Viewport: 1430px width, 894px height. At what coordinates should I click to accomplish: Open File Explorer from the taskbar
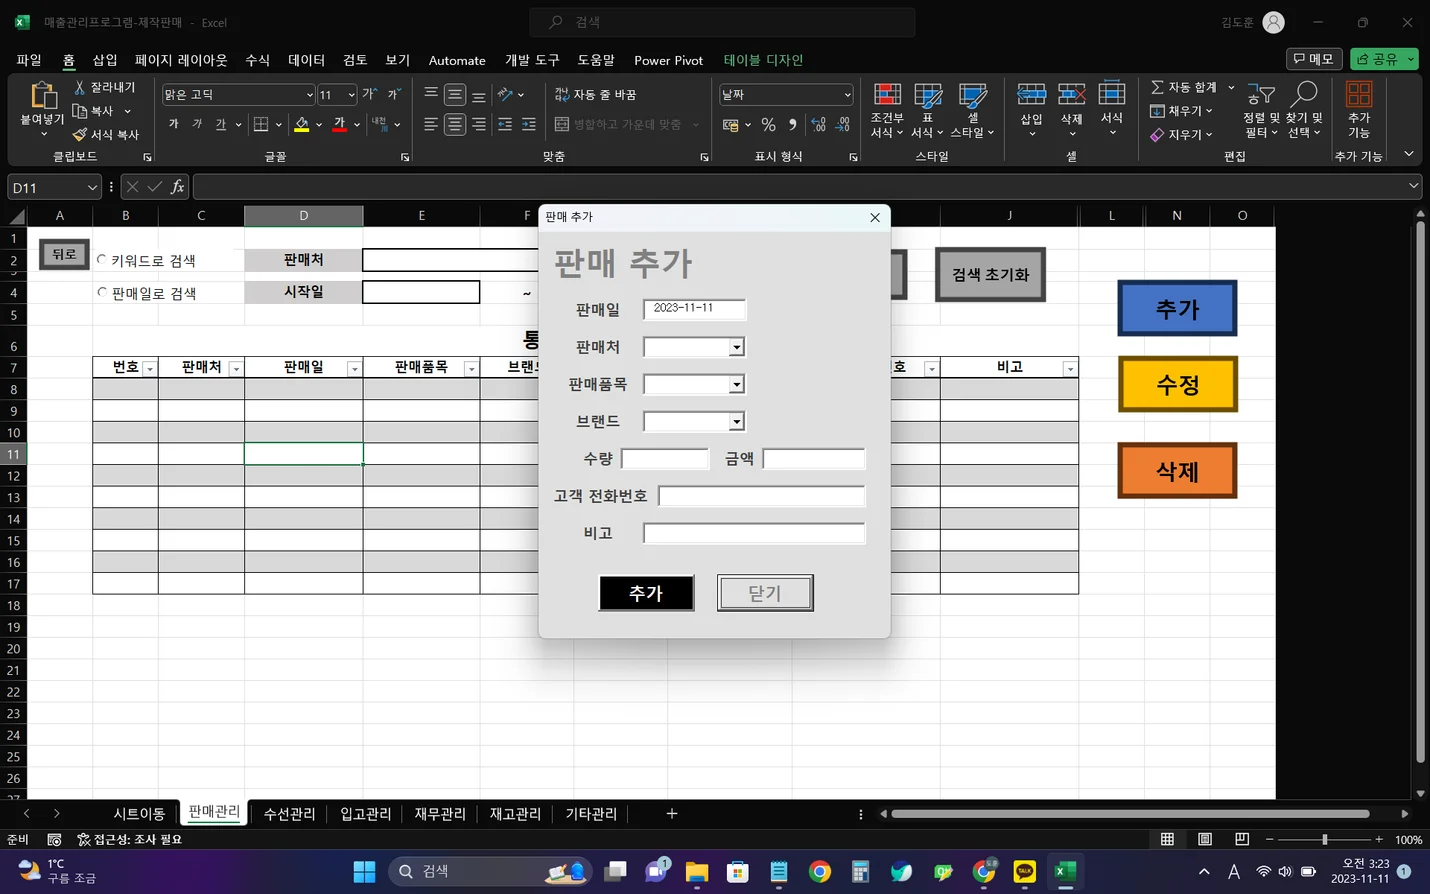click(697, 872)
